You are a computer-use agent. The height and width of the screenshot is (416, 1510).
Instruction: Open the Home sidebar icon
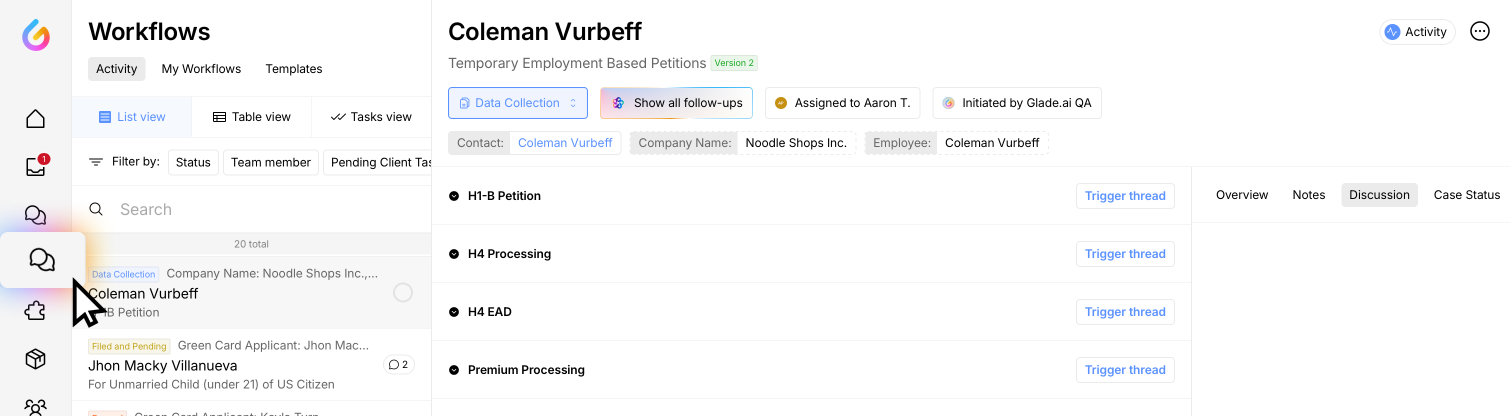[x=35, y=119]
